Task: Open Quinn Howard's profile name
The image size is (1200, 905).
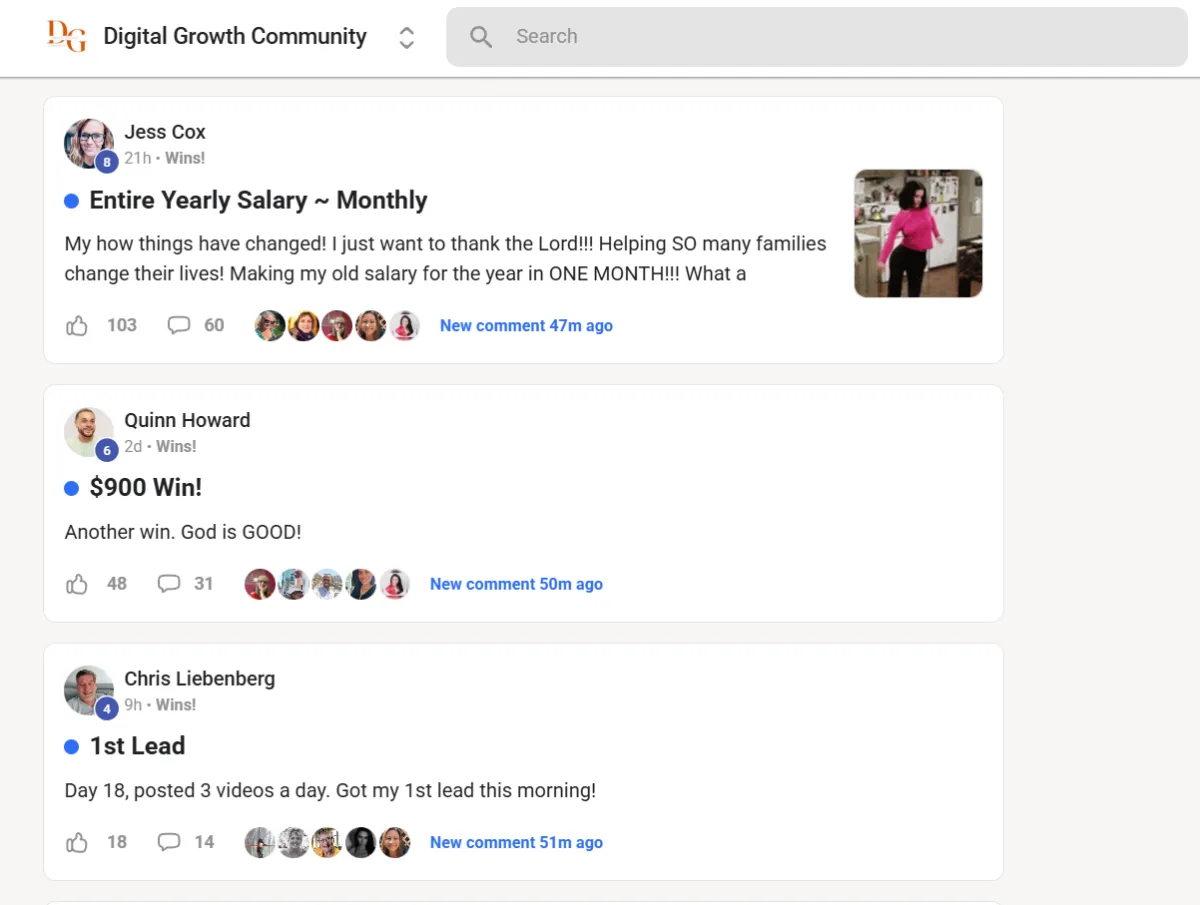Action: click(x=187, y=420)
